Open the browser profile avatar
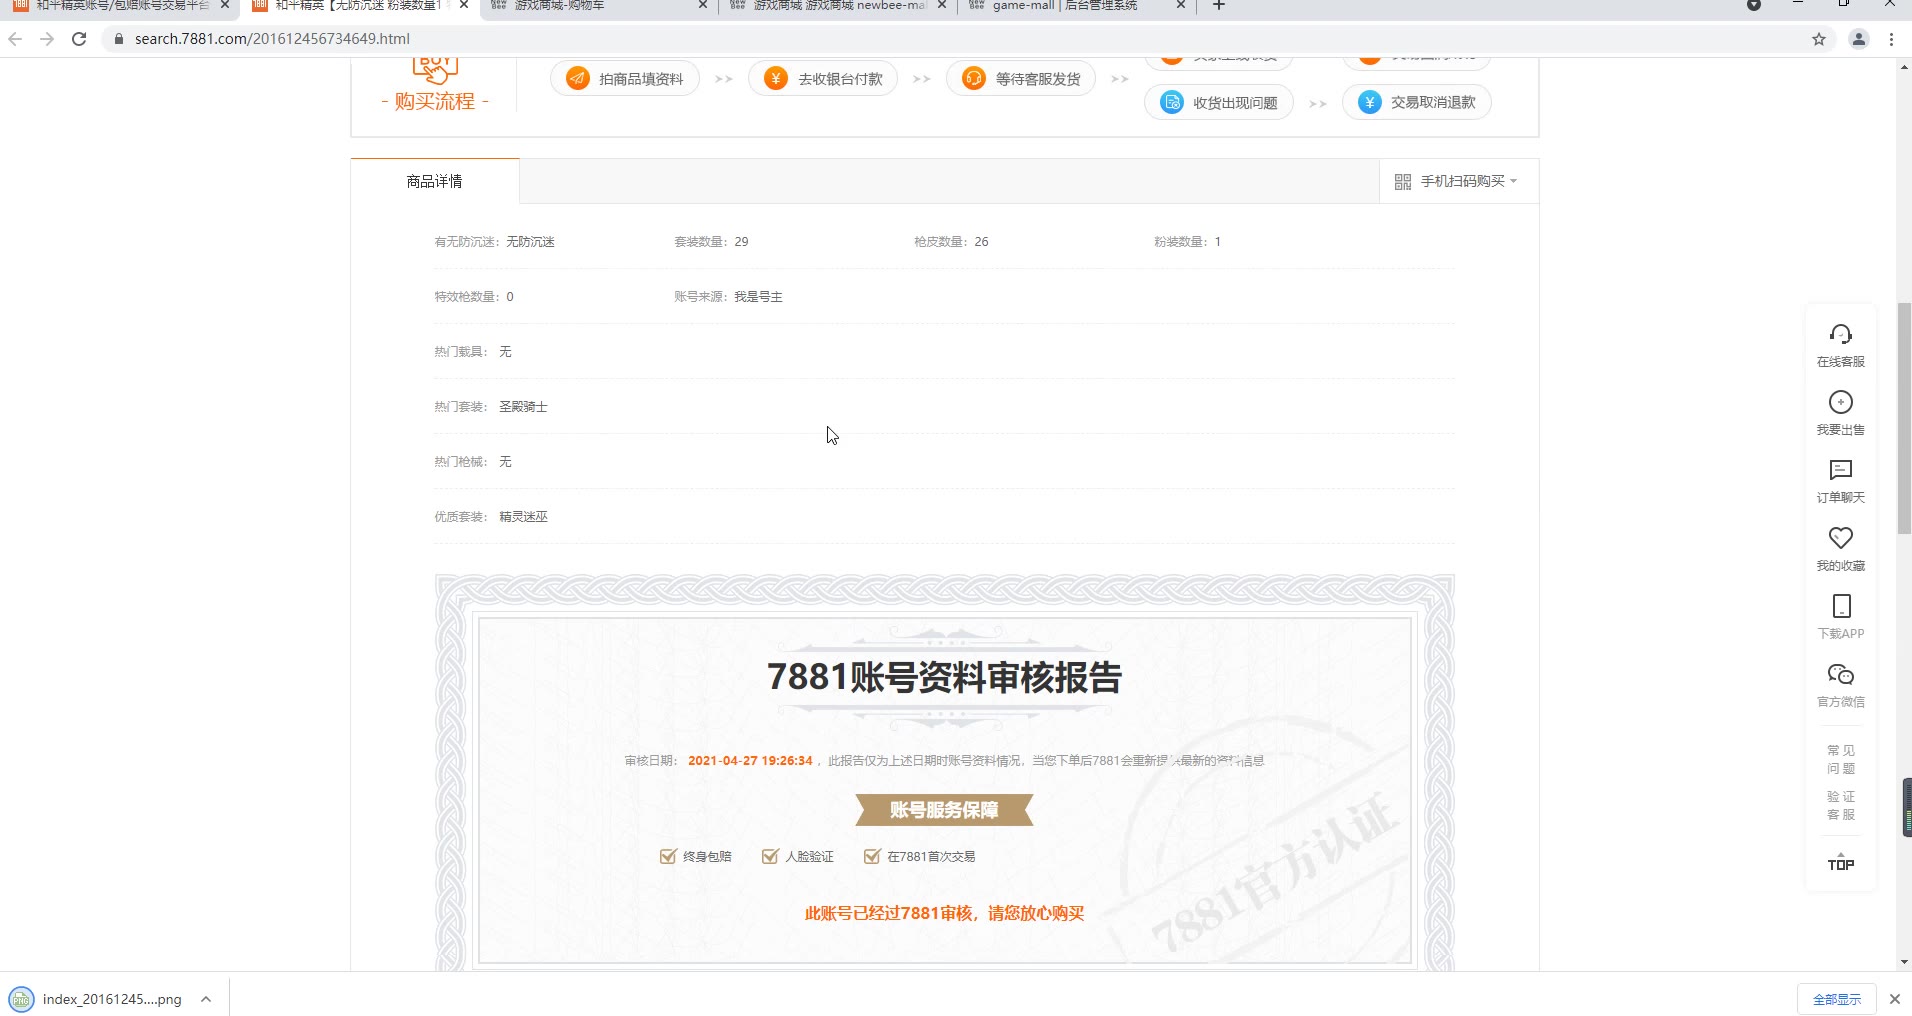 point(1859,39)
